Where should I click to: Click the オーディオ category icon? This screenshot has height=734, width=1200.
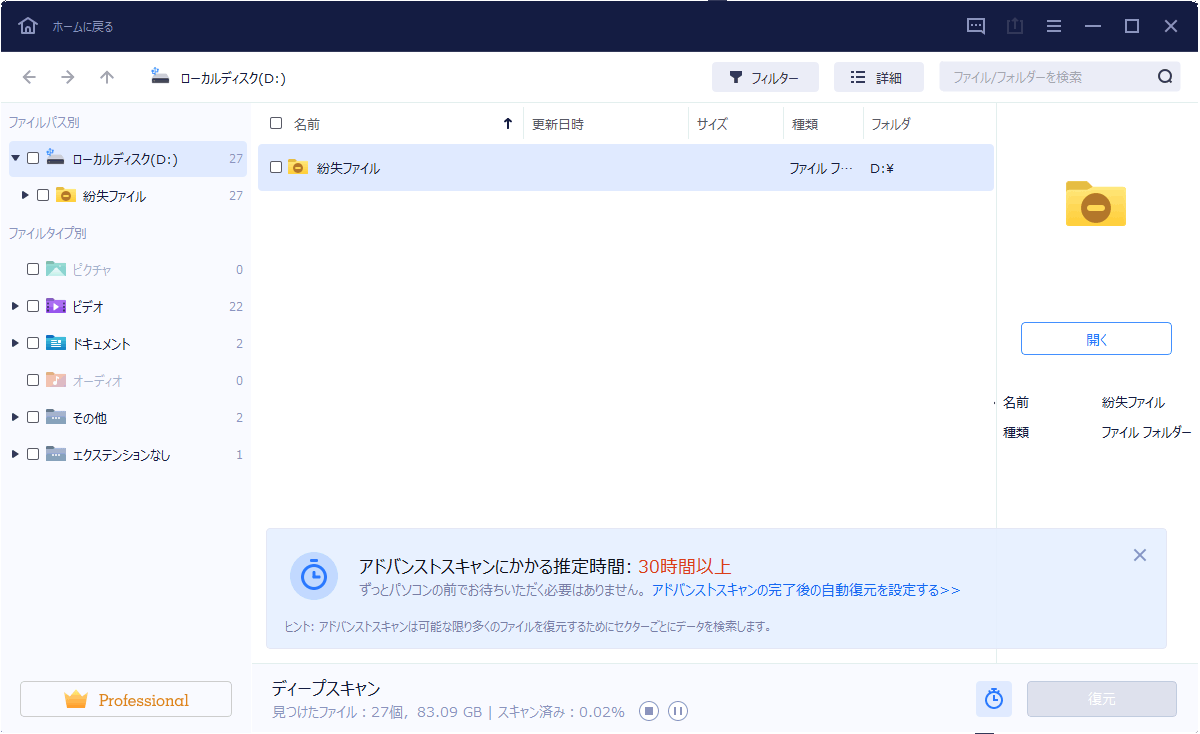pyautogui.click(x=56, y=380)
